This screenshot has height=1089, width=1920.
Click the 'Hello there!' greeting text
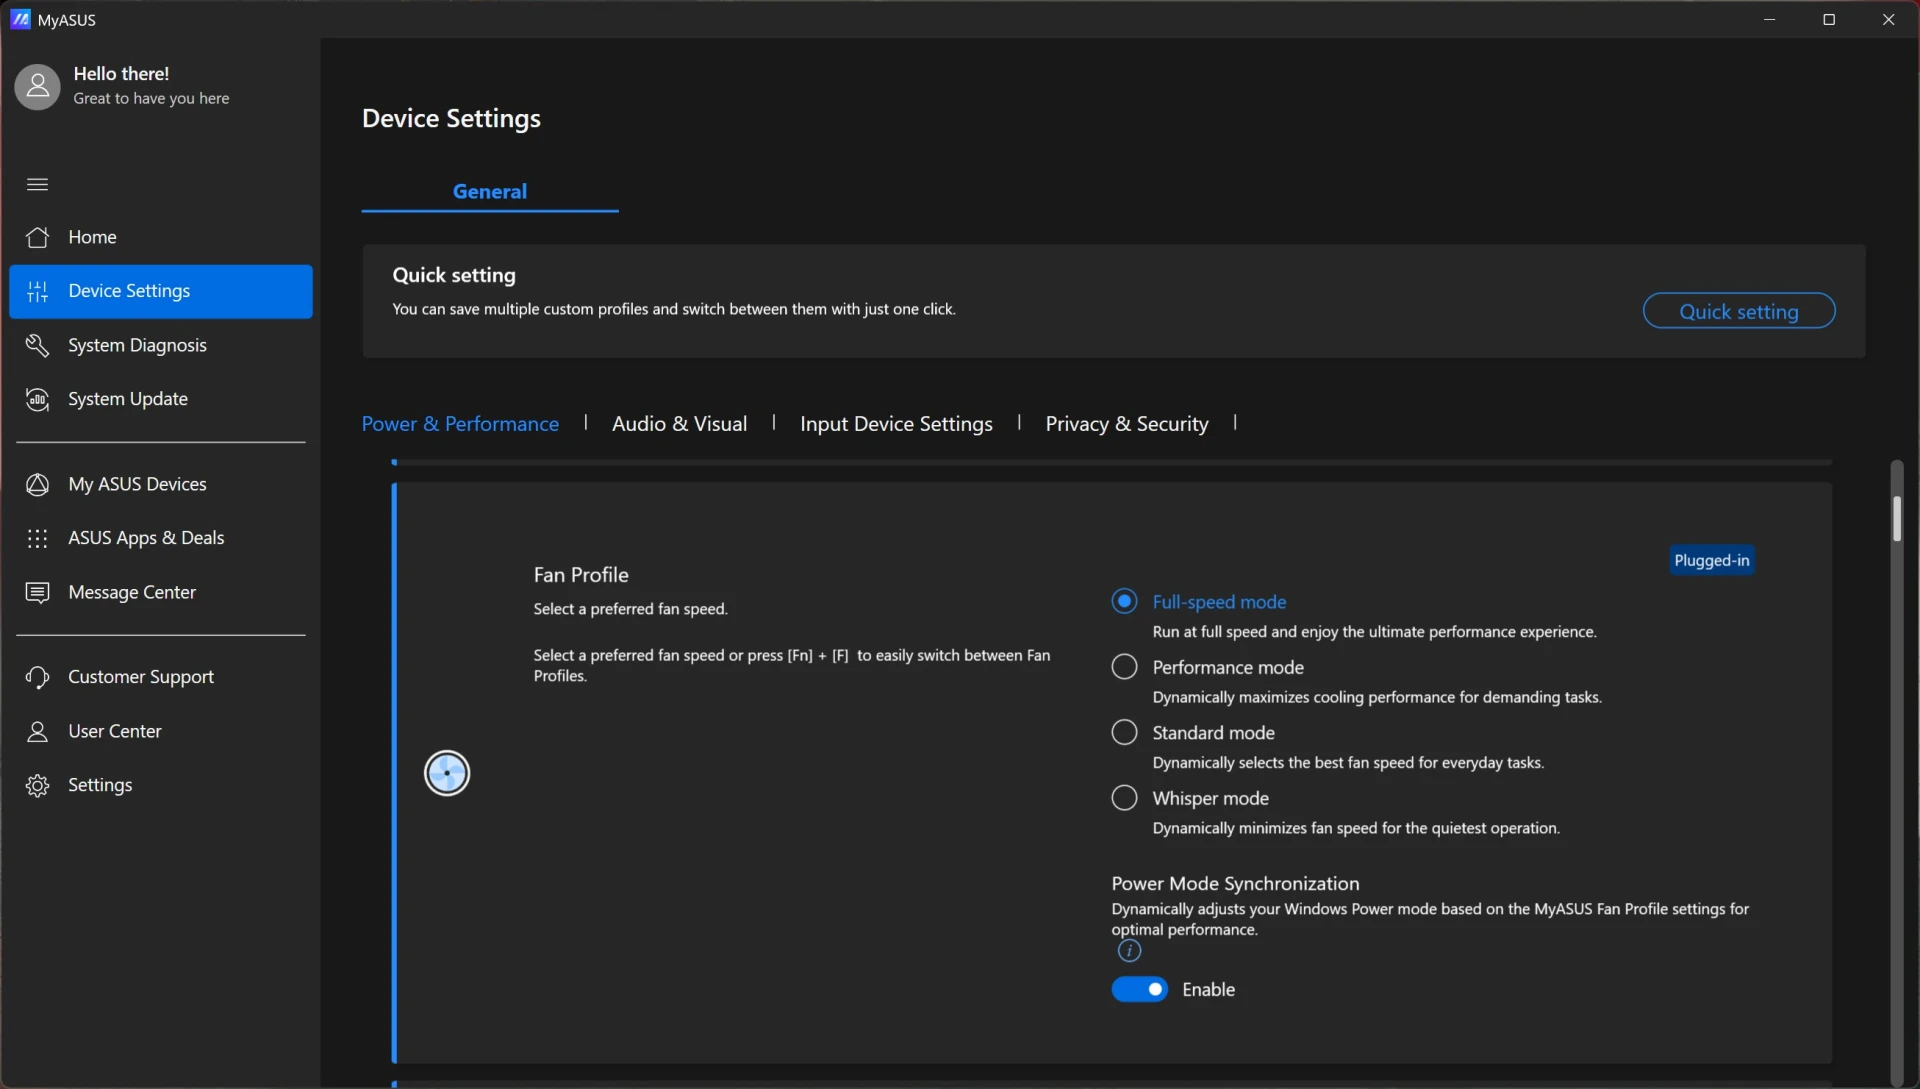click(121, 74)
